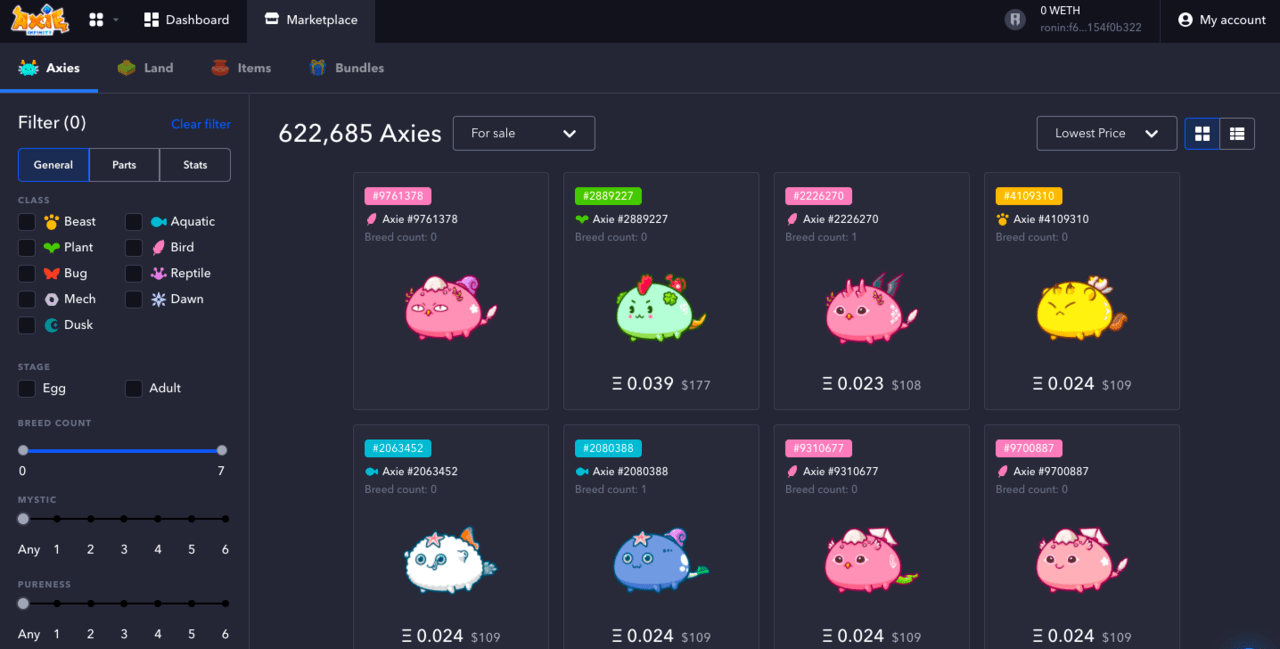Click the Bundles gift icon
Viewport: 1280px width, 649px height.
[x=318, y=68]
